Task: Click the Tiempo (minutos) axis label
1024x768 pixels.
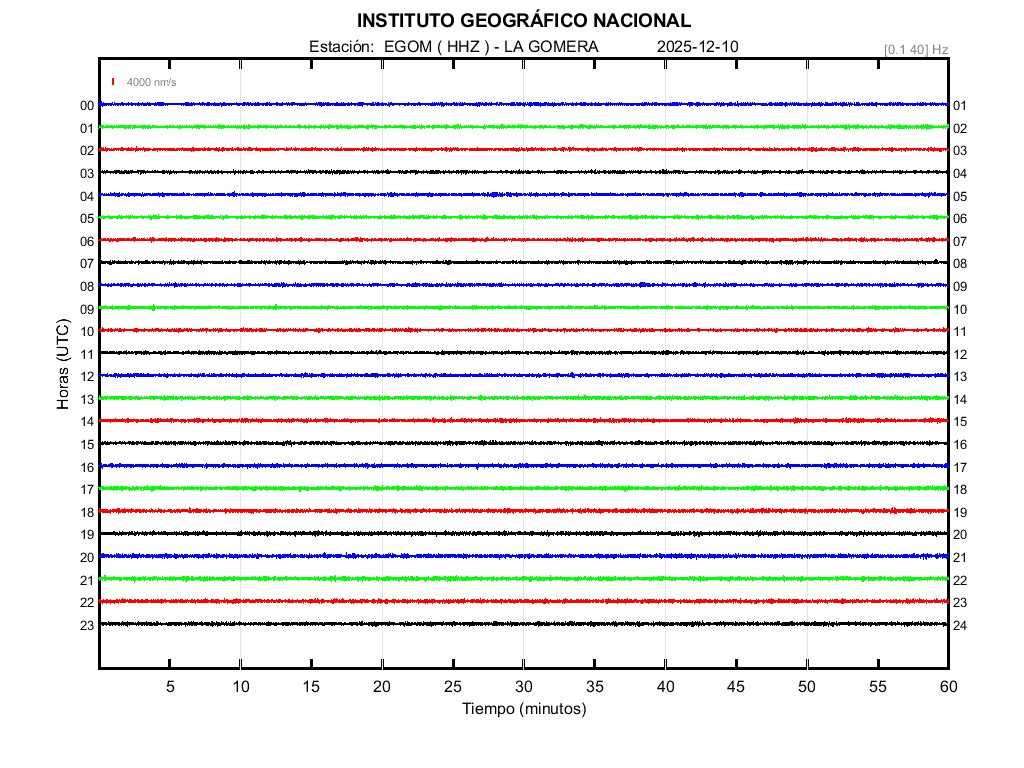Action: pyautogui.click(x=523, y=709)
